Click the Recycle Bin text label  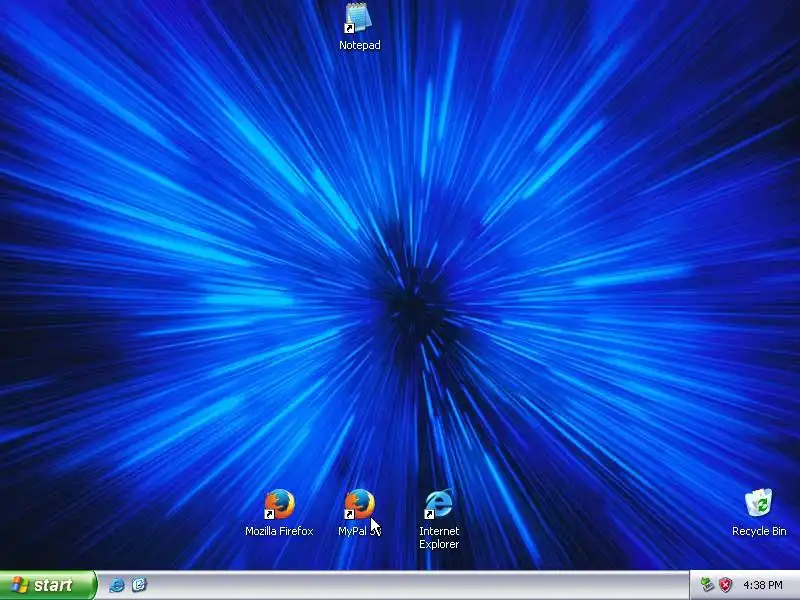click(759, 531)
